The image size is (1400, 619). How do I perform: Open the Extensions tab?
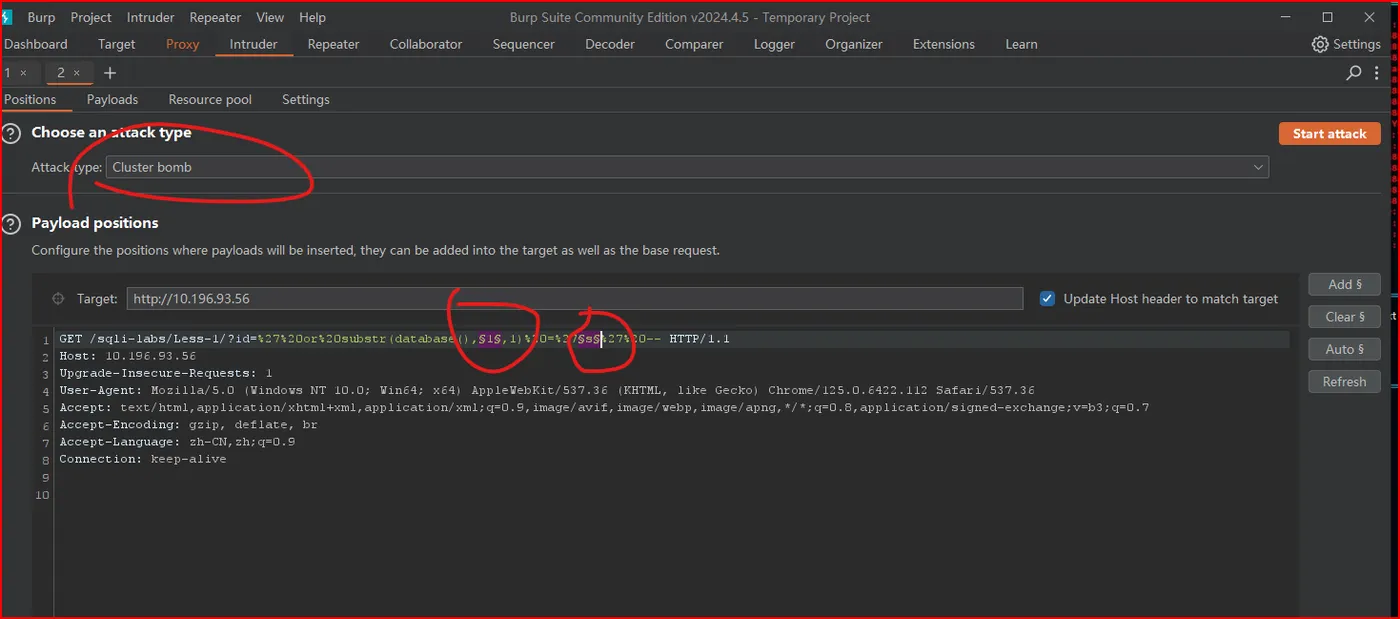point(944,44)
